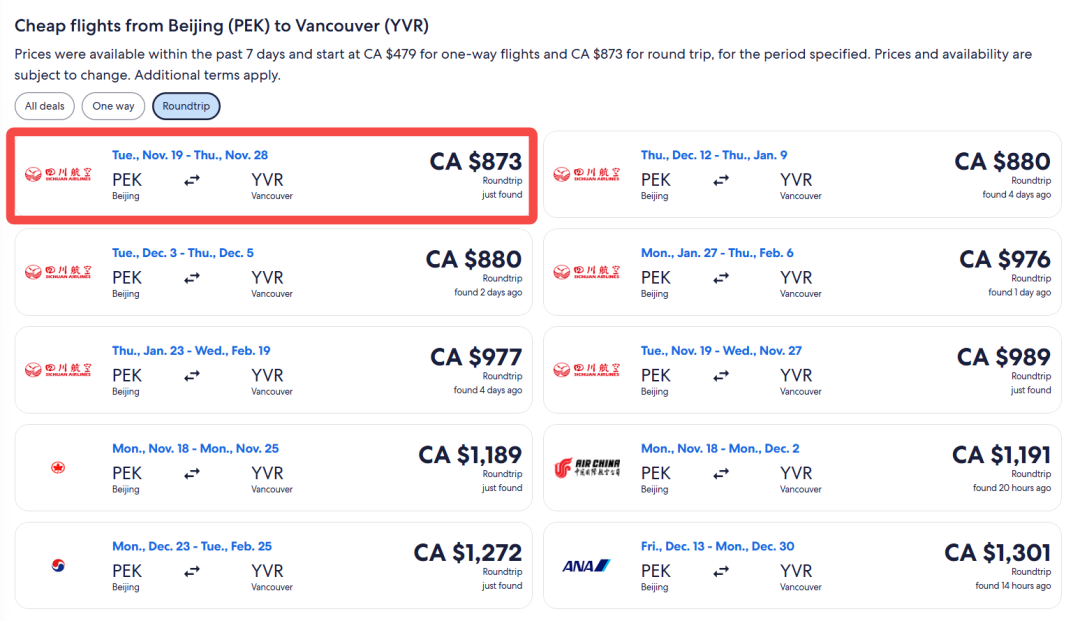This screenshot has height=621, width=1080.
Task: Click Air Canada maple leaf logo on CA $1,189 deal
Action: [58, 468]
